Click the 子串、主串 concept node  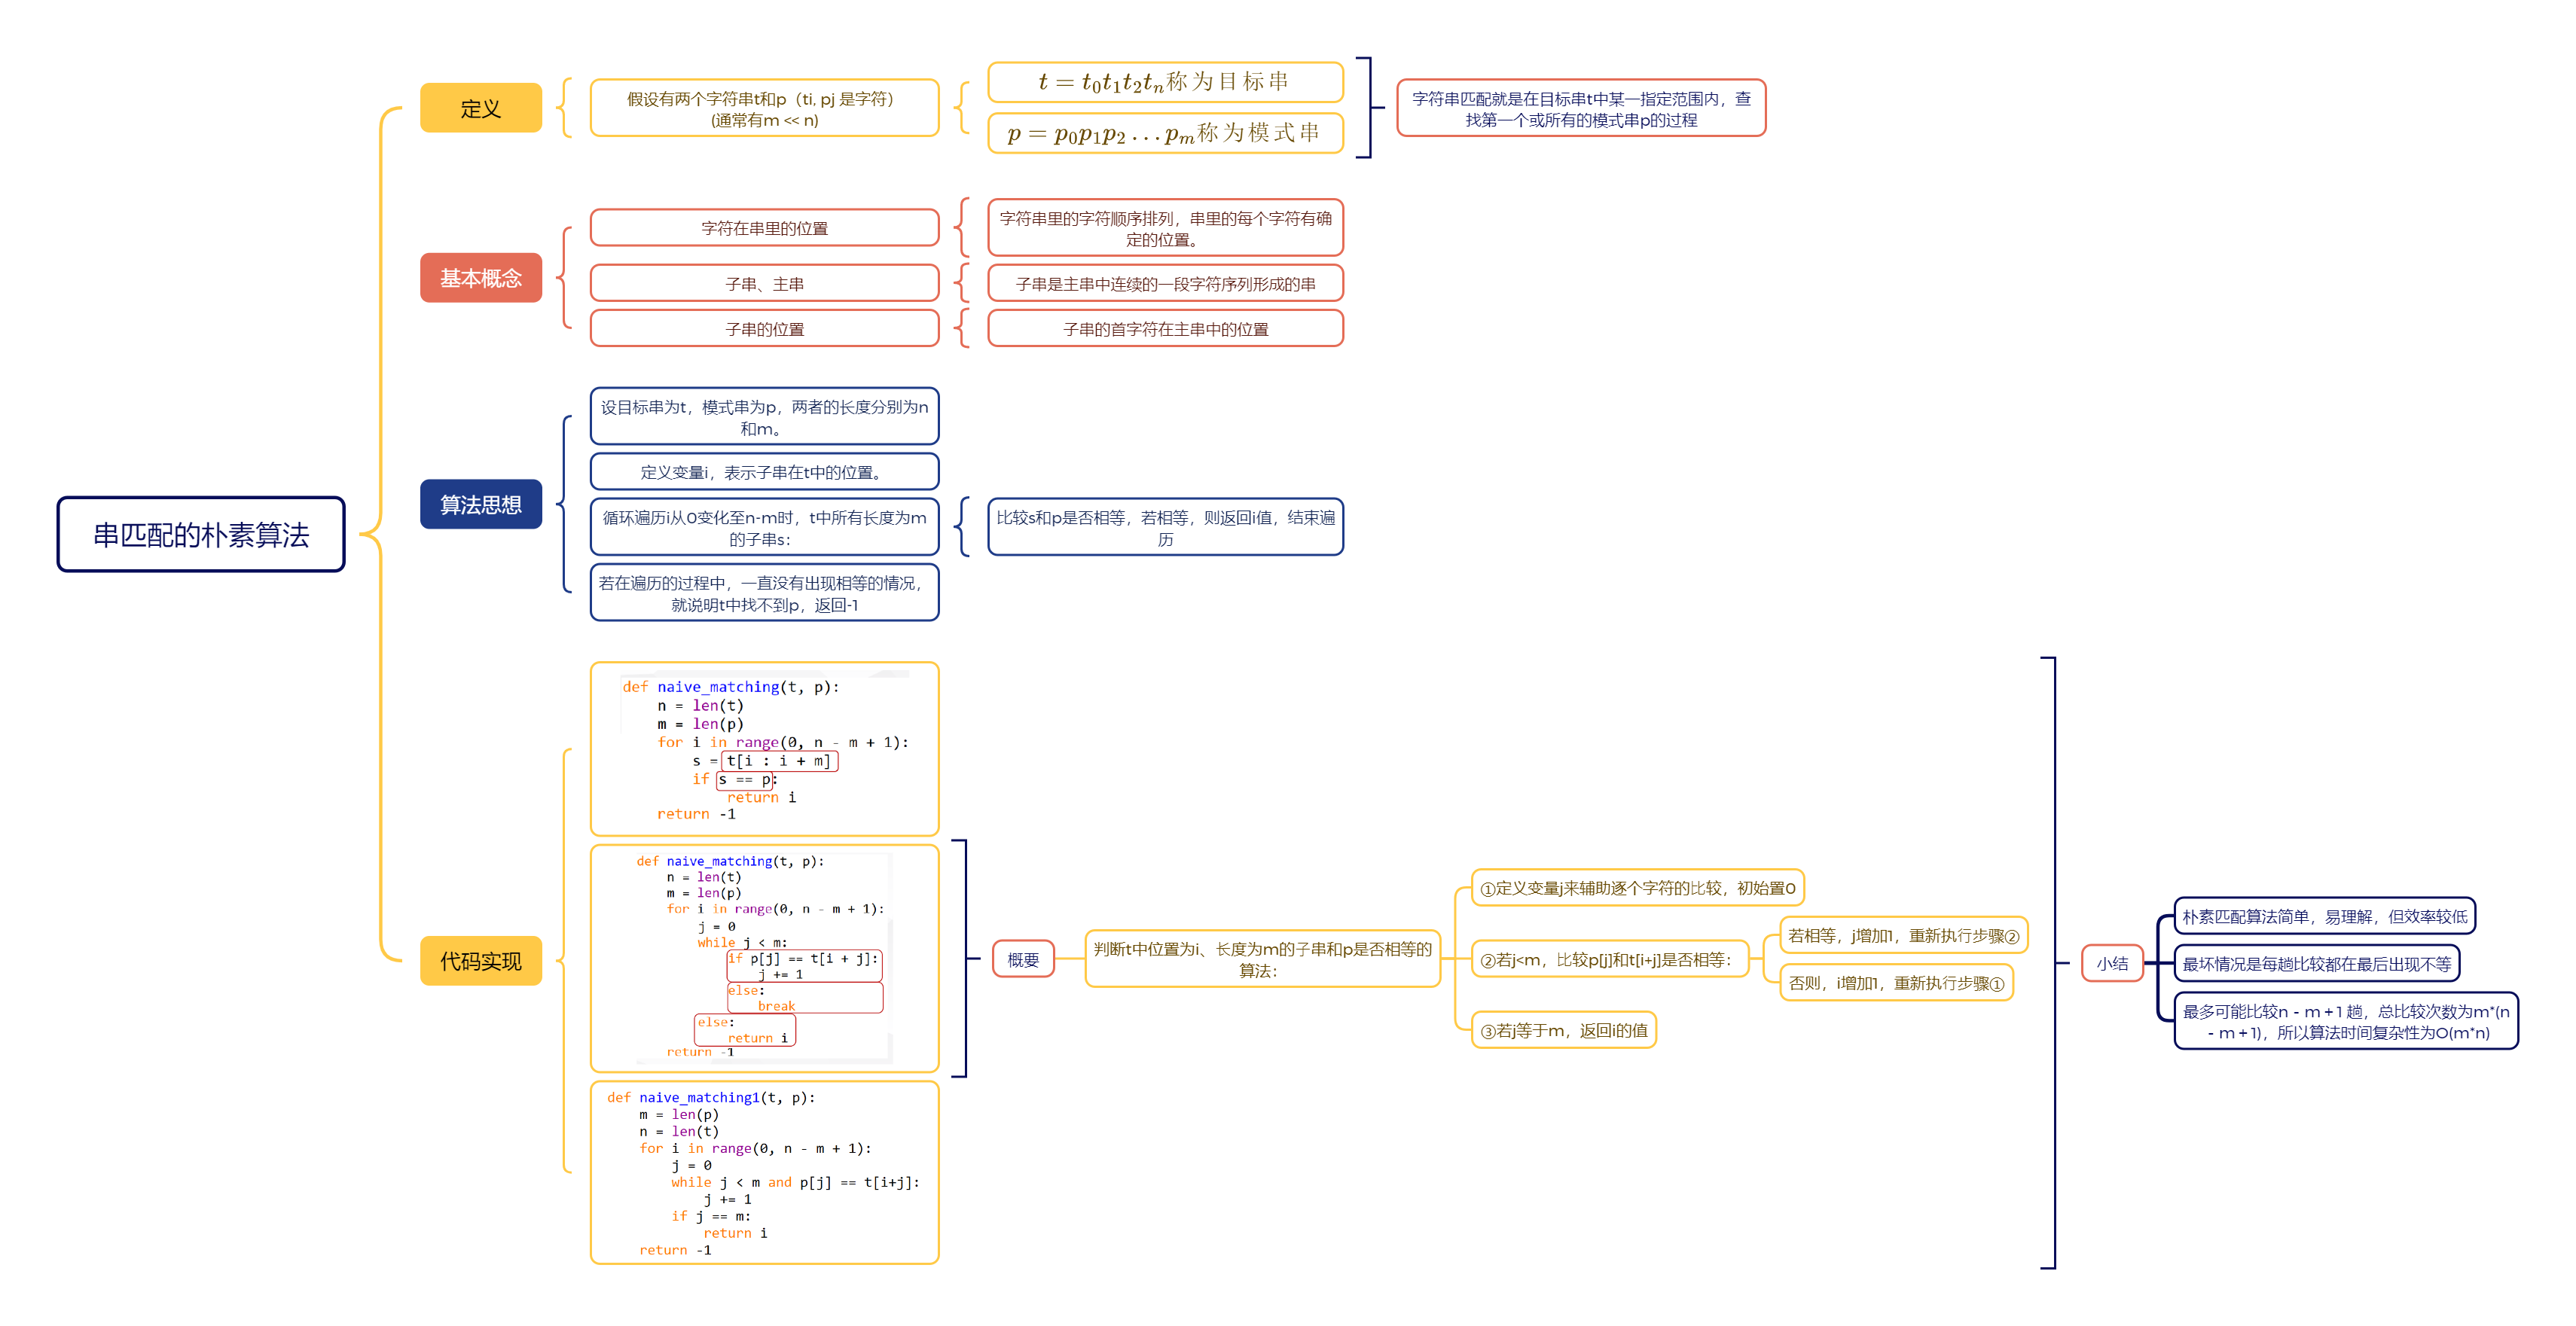click(x=764, y=284)
